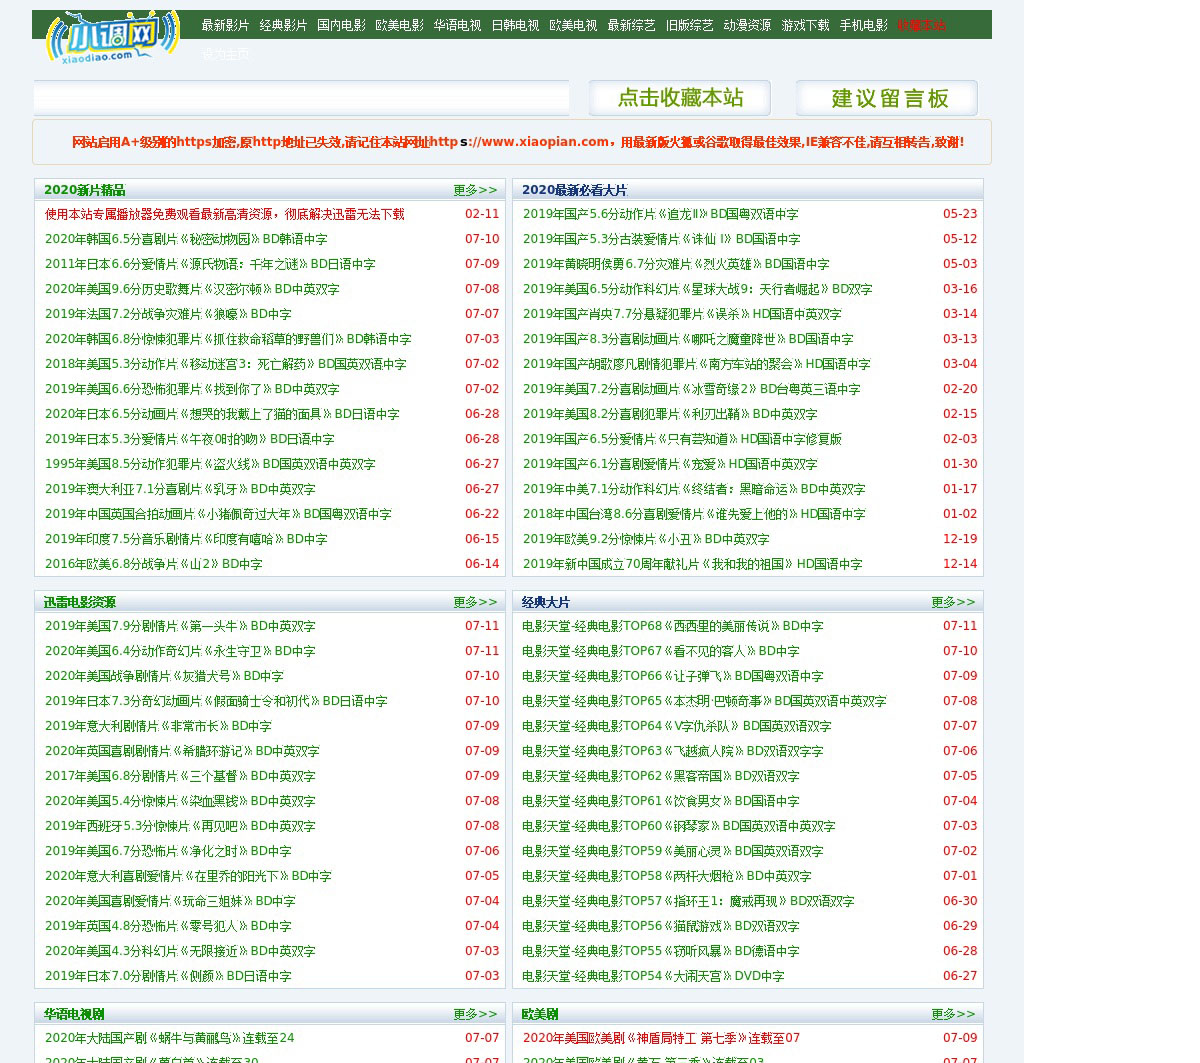Open 欧美电影 in the top navigation
This screenshot has width=1200, height=1063.
click(399, 25)
